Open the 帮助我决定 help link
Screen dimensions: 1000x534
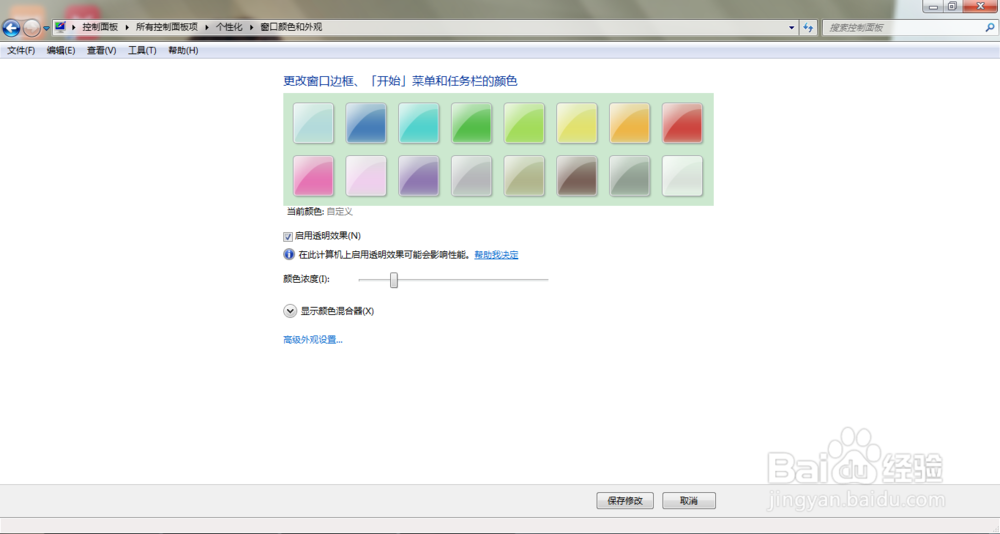(x=496, y=255)
